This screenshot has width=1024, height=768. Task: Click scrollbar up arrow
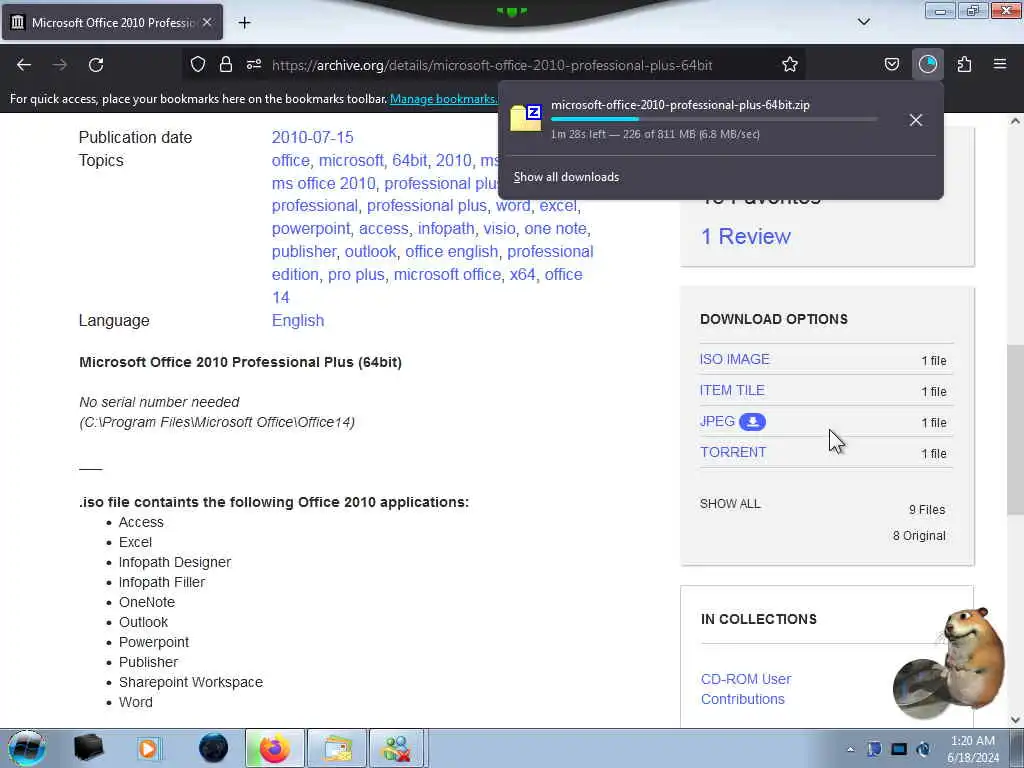(x=1015, y=121)
